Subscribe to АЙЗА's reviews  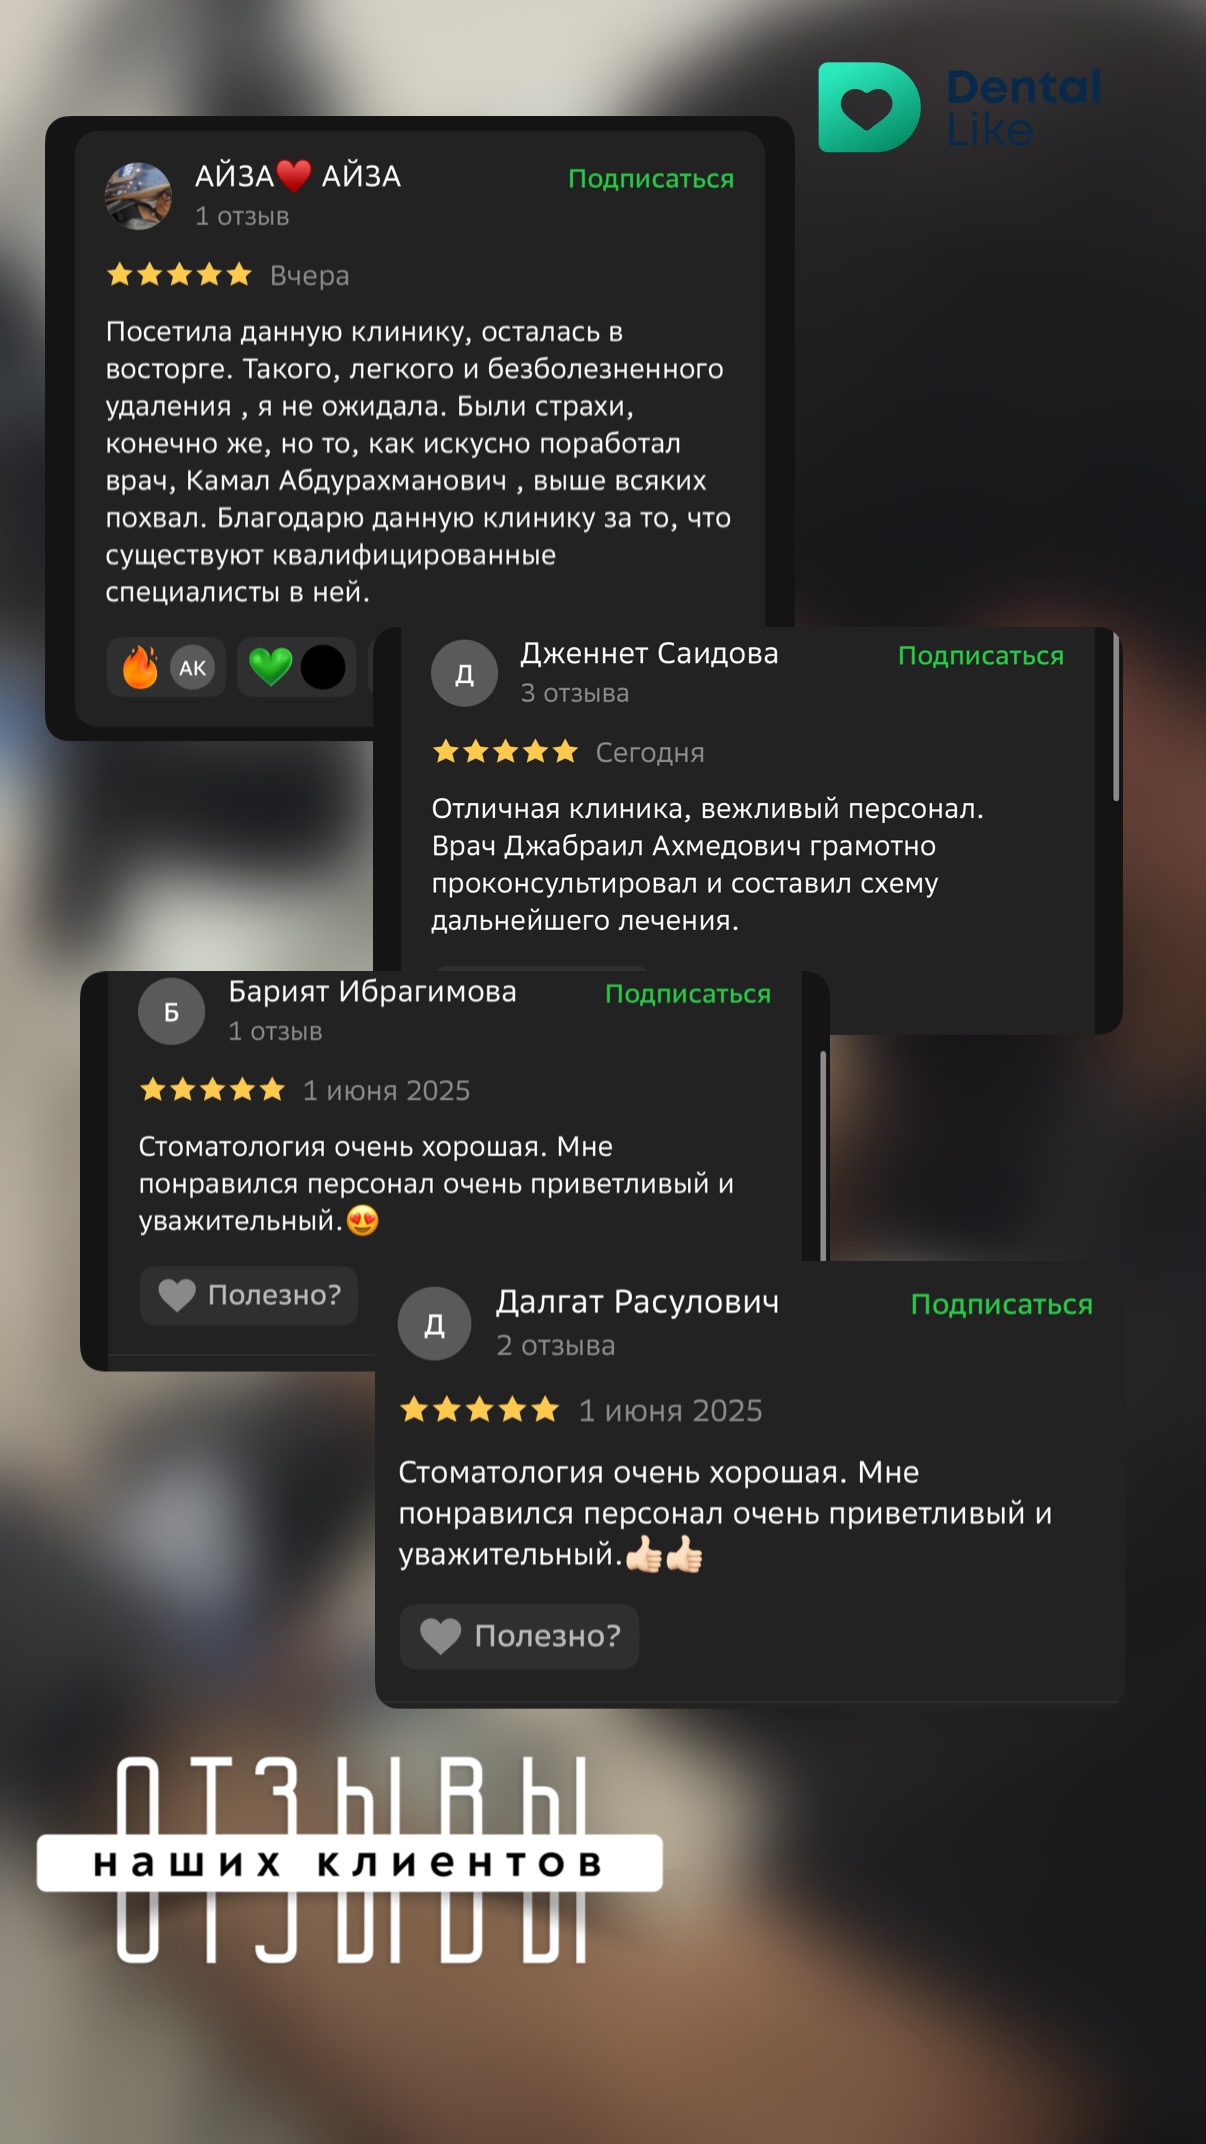(651, 179)
